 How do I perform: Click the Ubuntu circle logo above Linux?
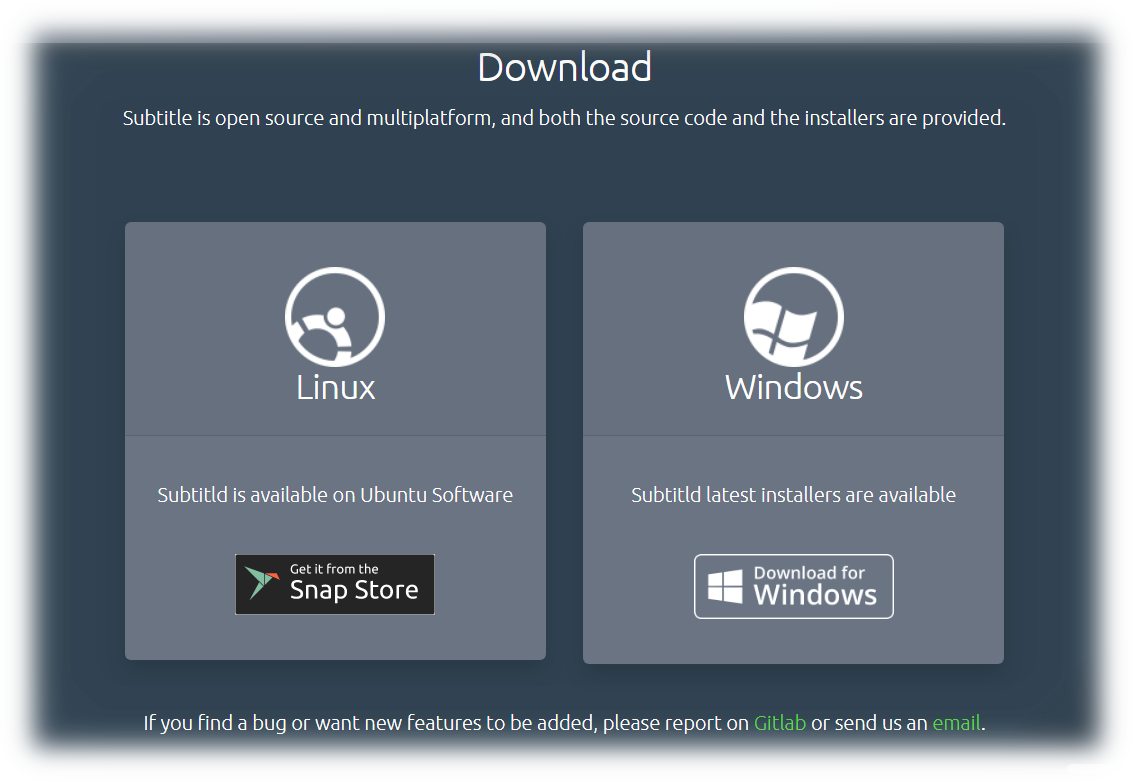coord(335,317)
